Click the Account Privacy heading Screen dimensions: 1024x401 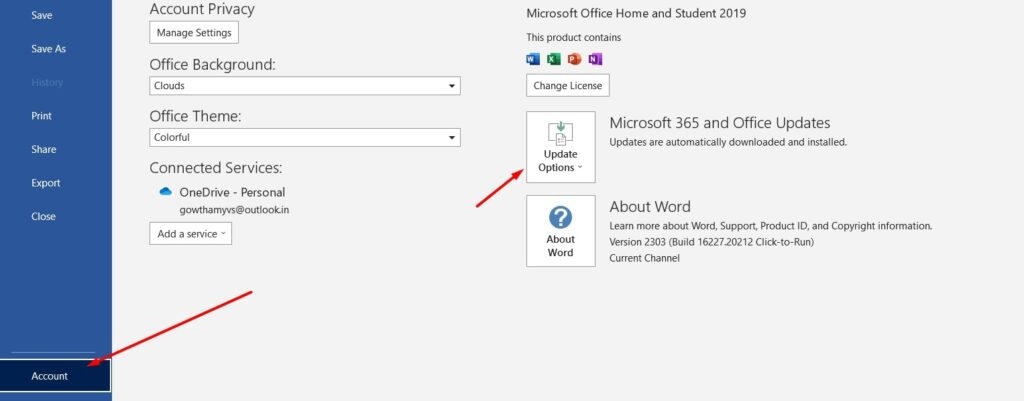pyautogui.click(x=202, y=9)
